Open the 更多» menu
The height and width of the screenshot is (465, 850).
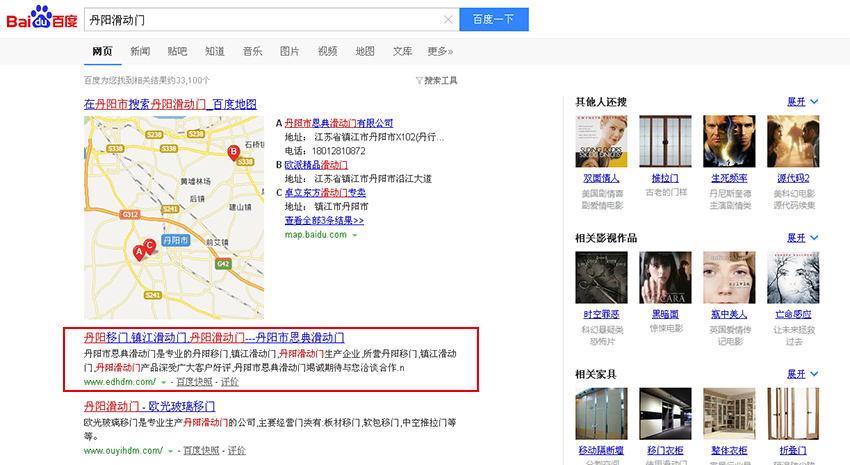click(x=440, y=51)
